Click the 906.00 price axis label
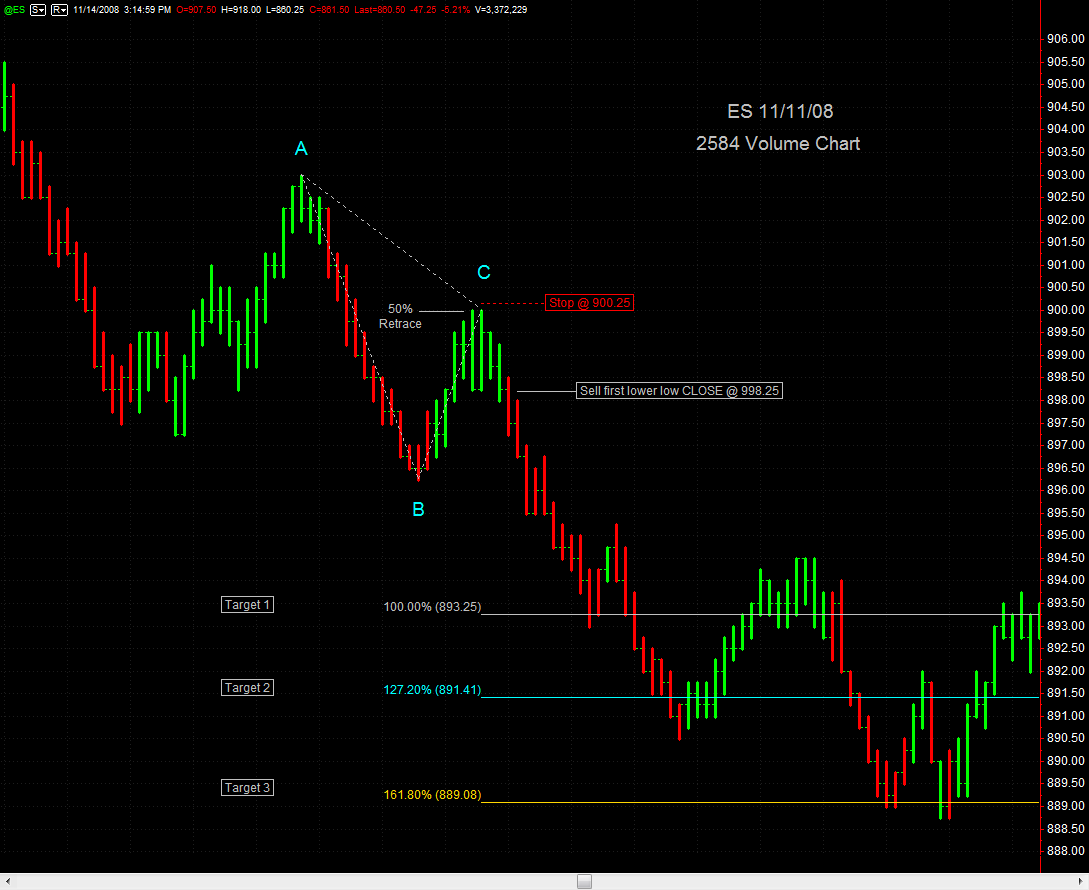The image size is (1089, 890). (x=1065, y=39)
